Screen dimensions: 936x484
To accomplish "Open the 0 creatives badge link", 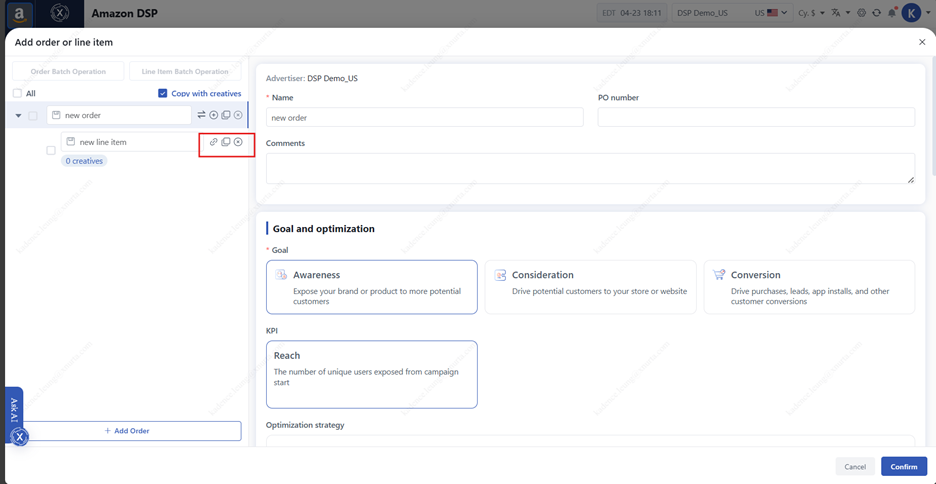I will [84, 161].
